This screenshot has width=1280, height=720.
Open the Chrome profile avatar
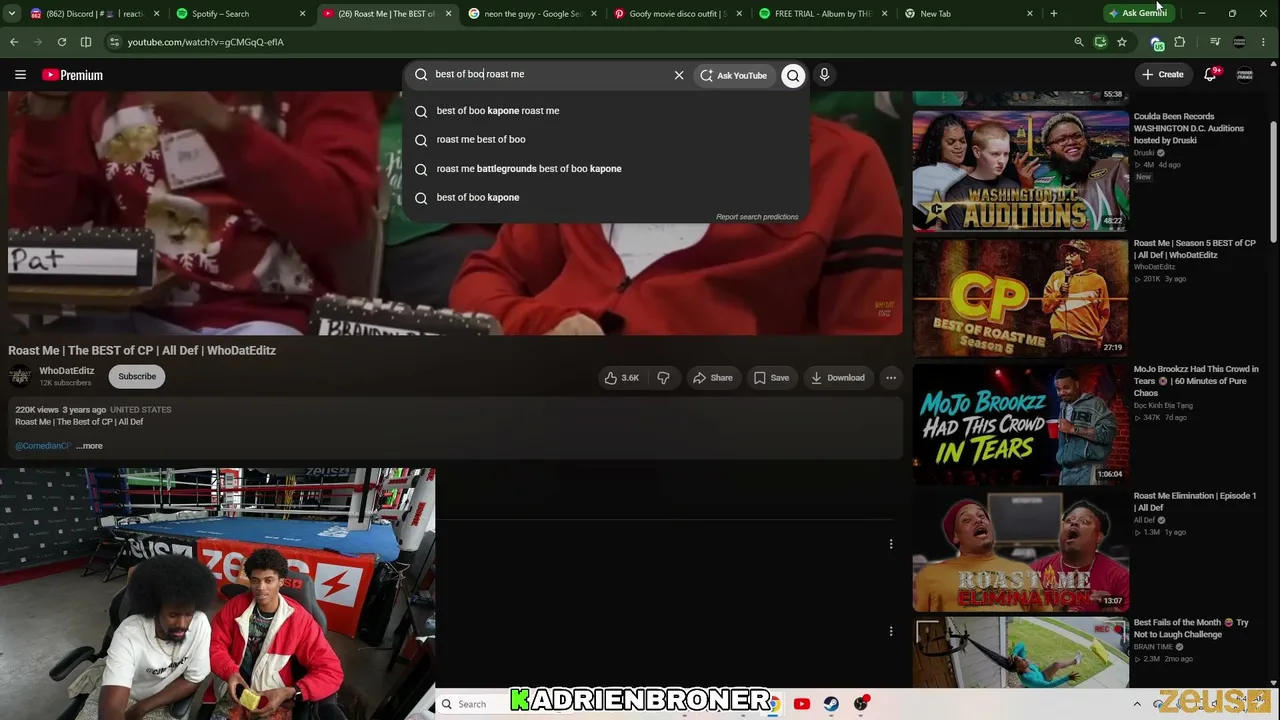tap(1240, 42)
